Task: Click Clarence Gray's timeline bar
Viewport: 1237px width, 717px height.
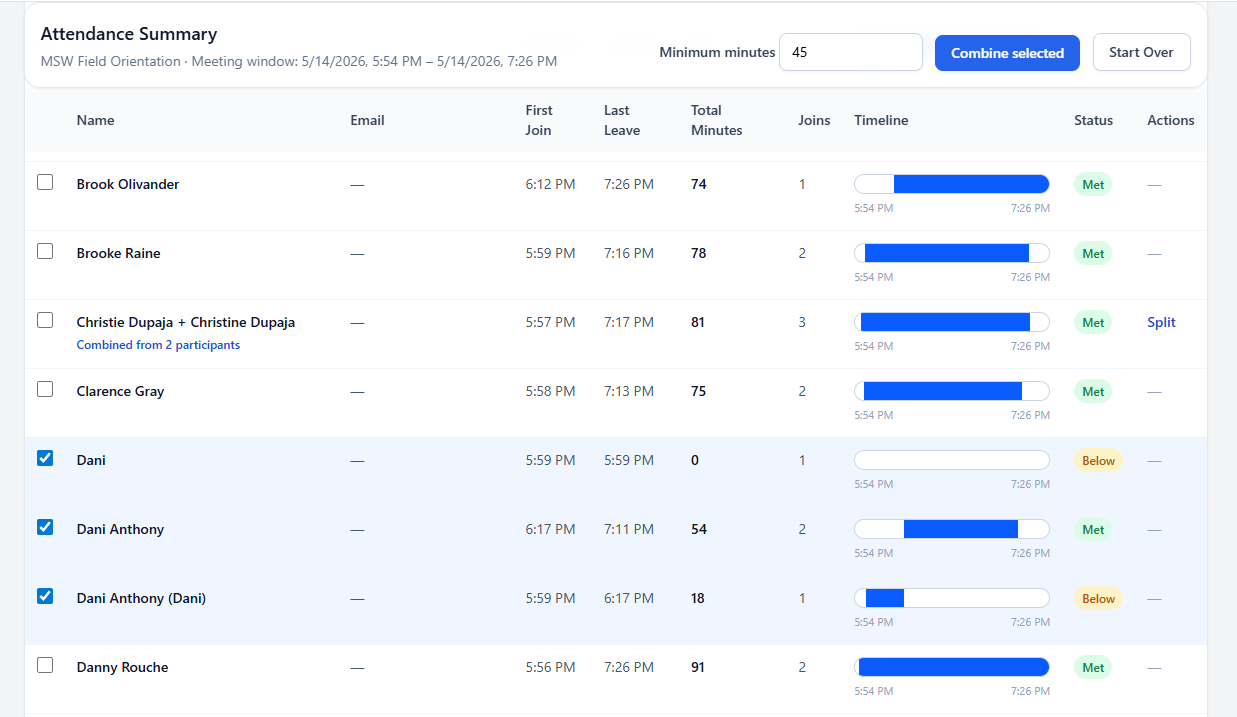Action: point(952,391)
